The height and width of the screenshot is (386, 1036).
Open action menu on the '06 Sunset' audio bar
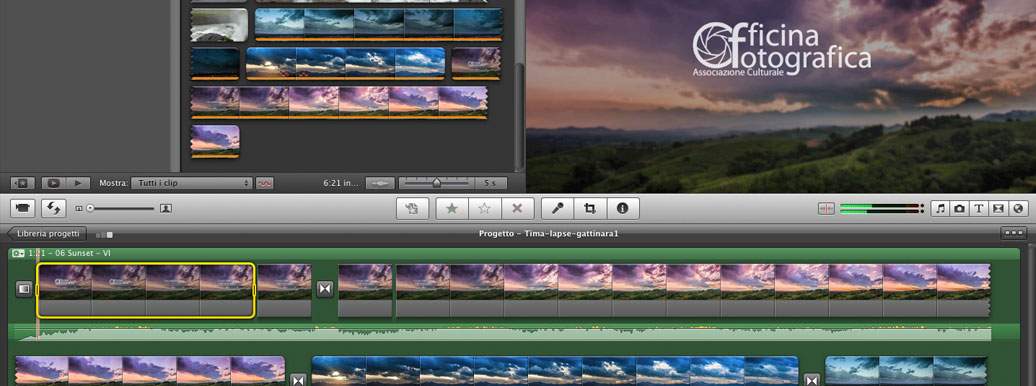pos(18,253)
